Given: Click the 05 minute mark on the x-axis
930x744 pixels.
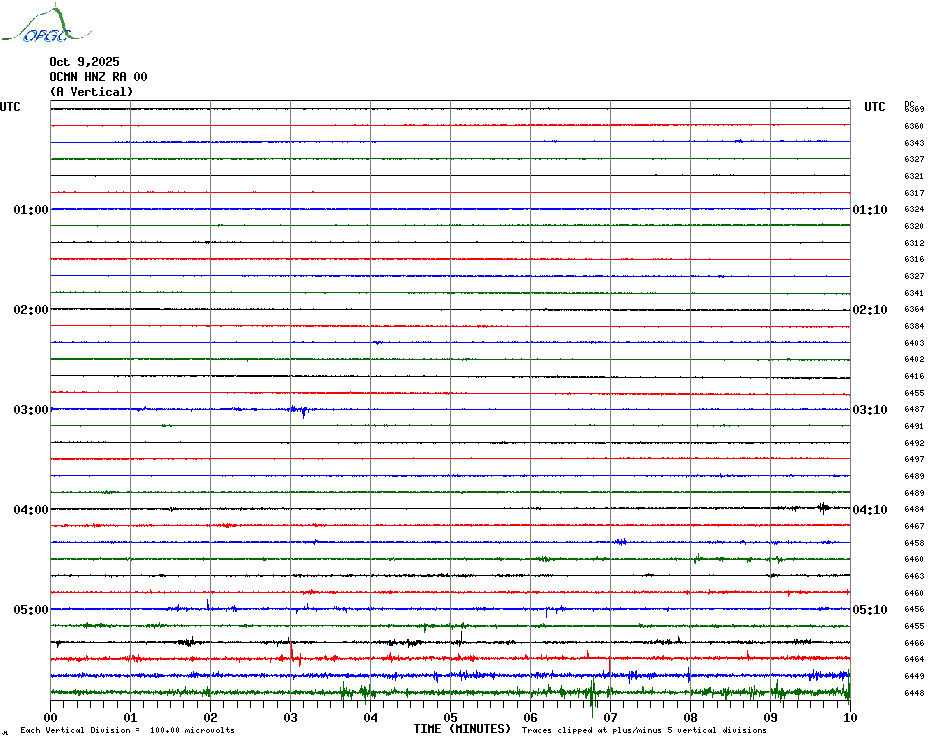Looking at the screenshot, I should [450, 717].
